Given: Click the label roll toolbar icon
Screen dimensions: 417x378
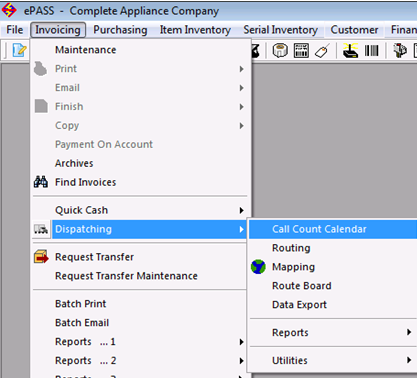Looking at the screenshot, I should (280, 51).
